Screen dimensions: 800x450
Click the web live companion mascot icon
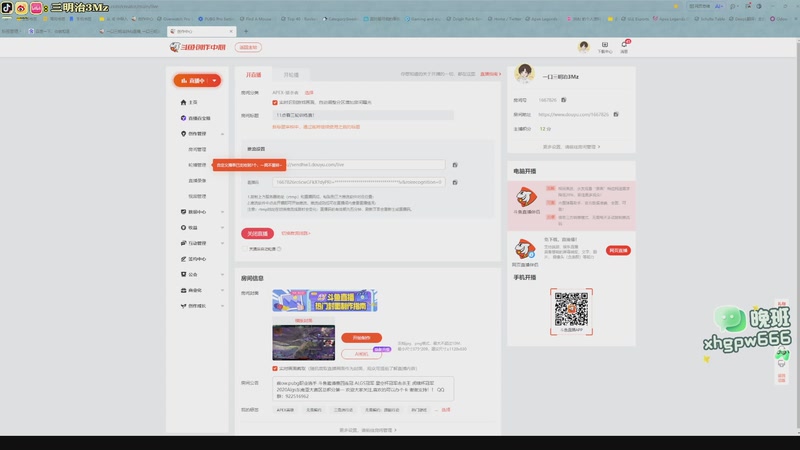click(x=525, y=249)
